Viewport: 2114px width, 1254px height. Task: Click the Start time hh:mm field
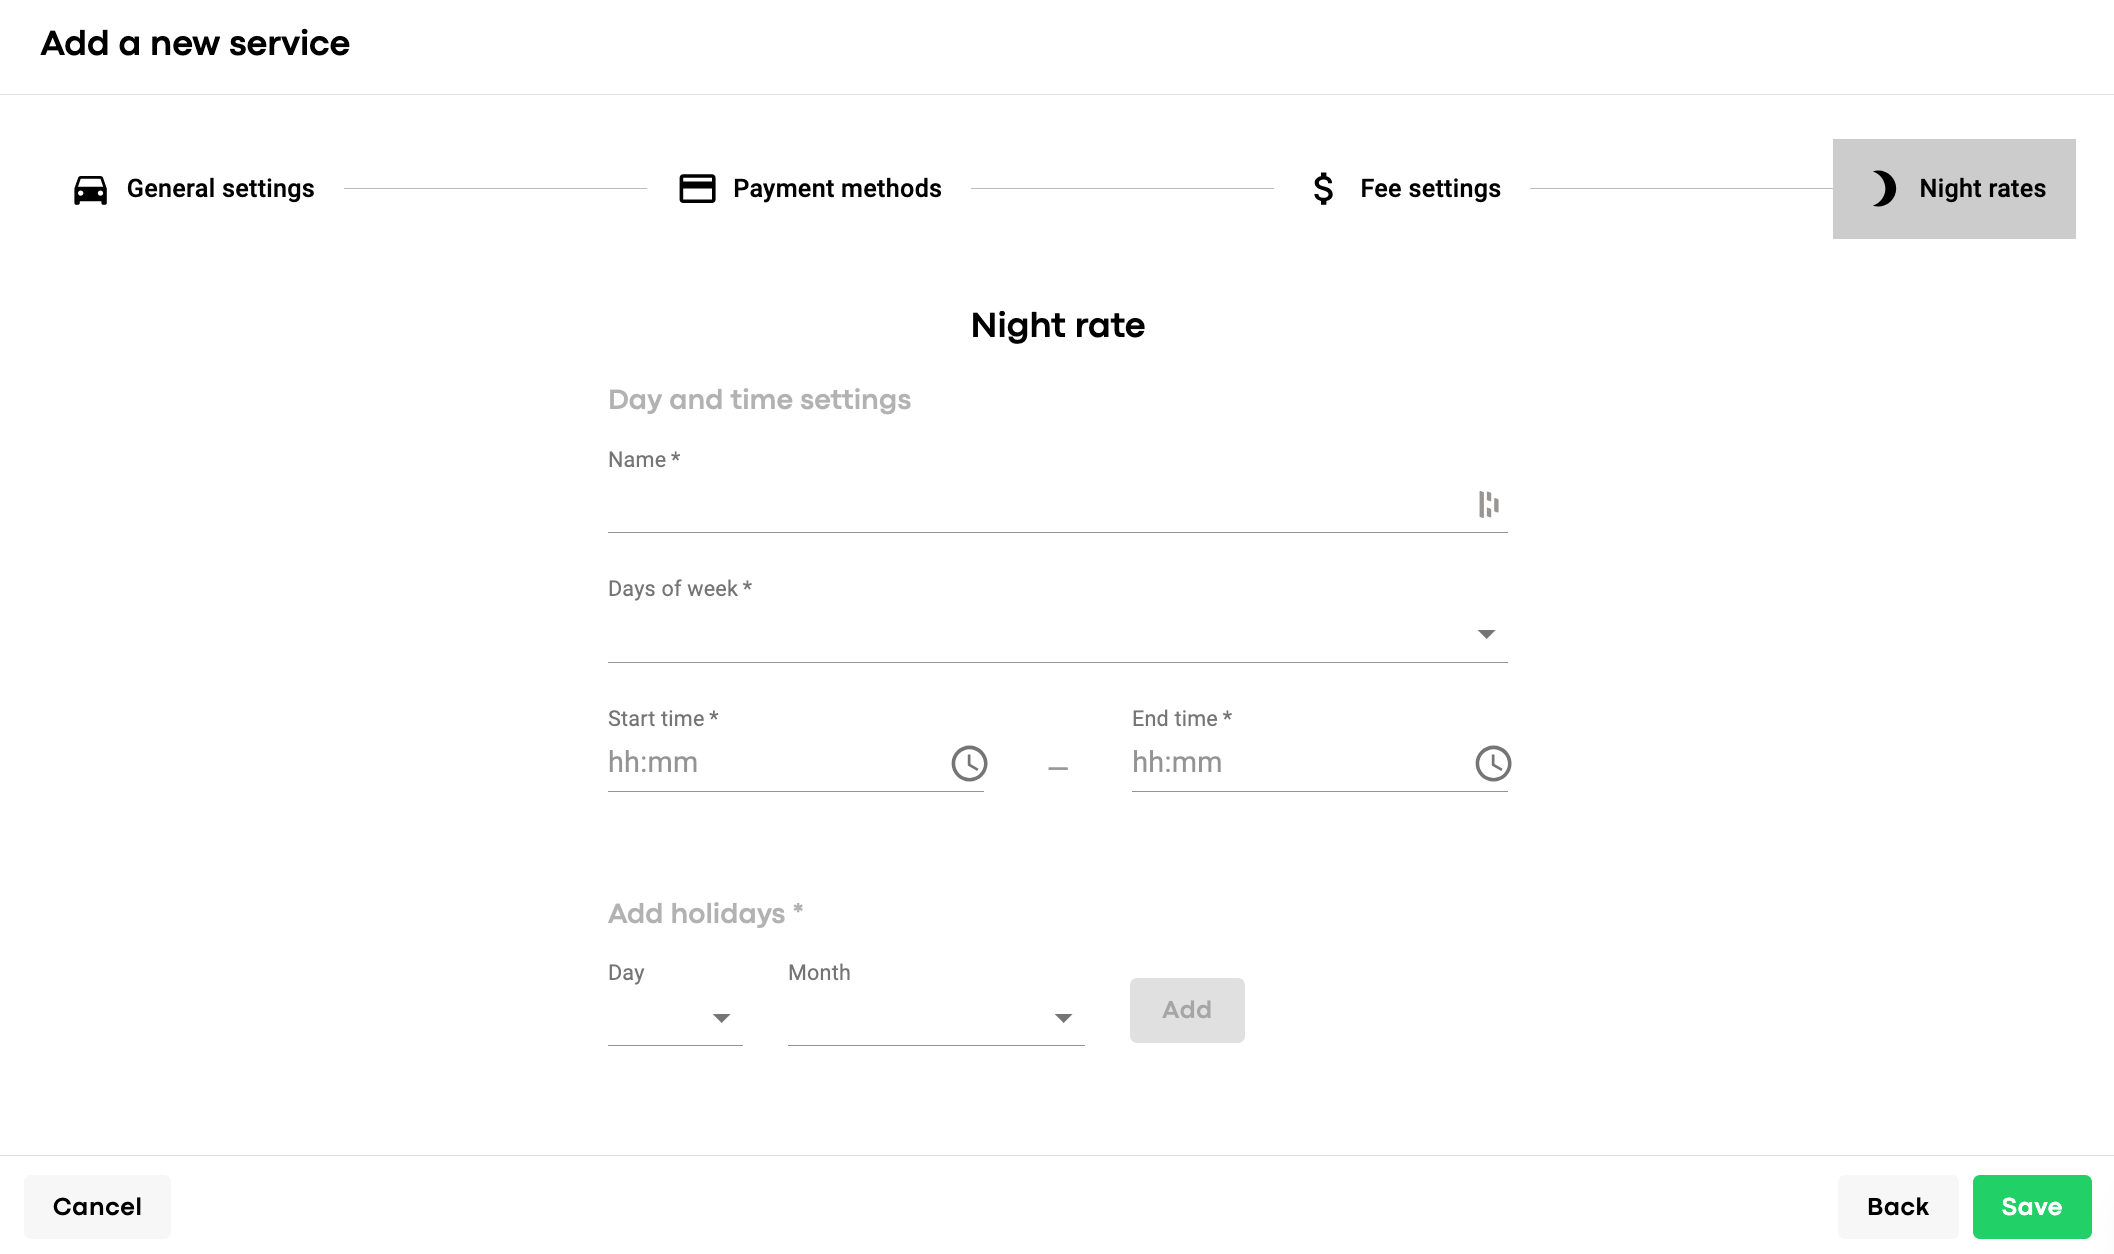[770, 763]
